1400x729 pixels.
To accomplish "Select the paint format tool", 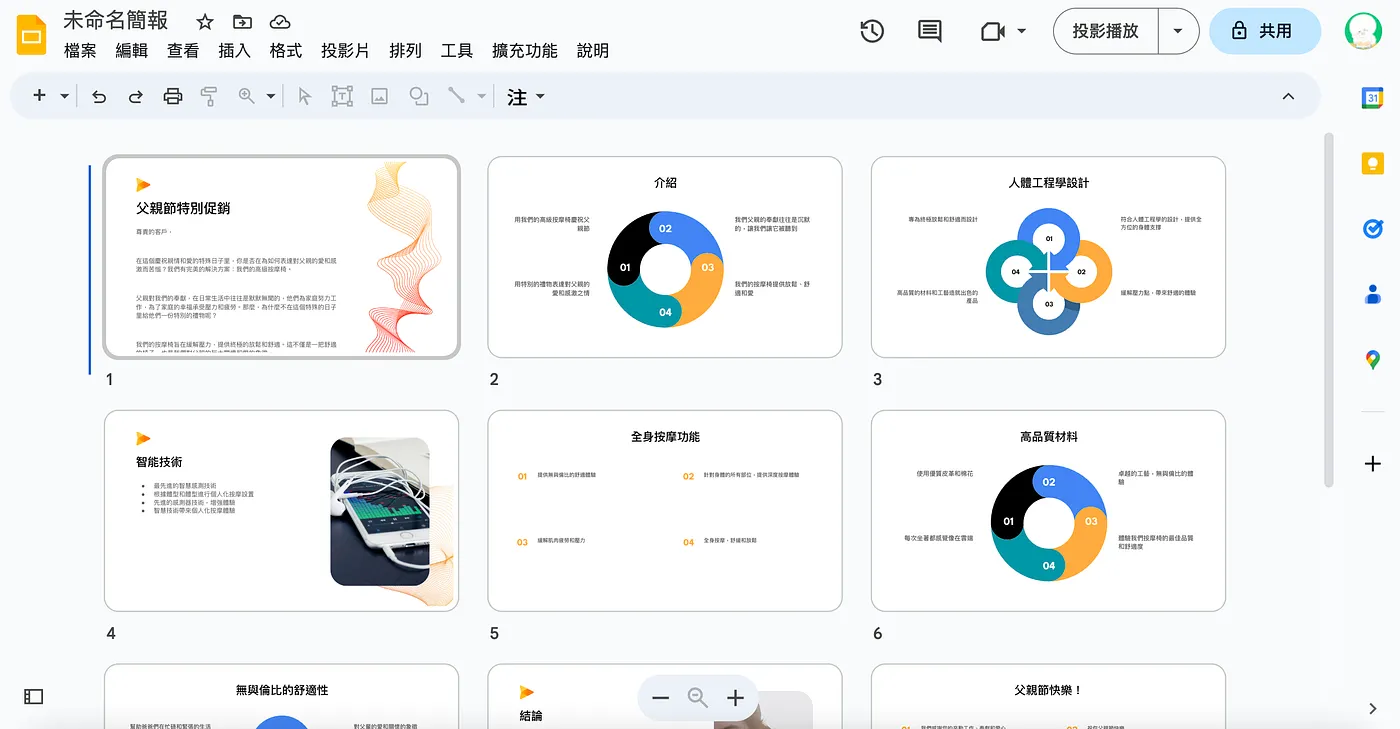I will coord(209,96).
